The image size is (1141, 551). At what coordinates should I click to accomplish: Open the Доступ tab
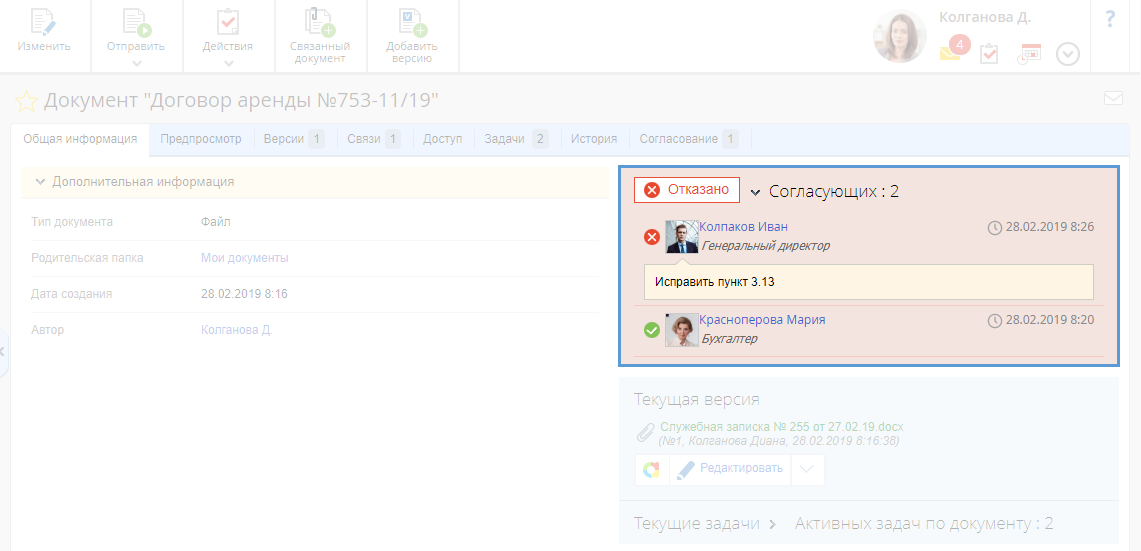(x=443, y=139)
